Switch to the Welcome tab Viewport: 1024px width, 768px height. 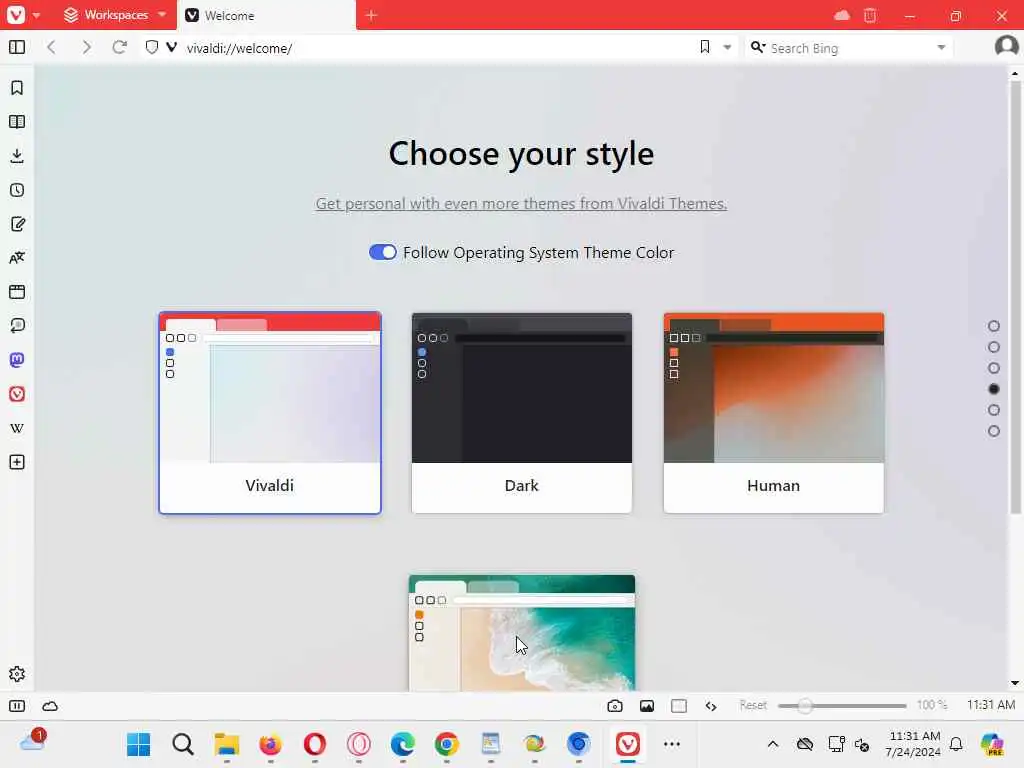pyautogui.click(x=266, y=15)
